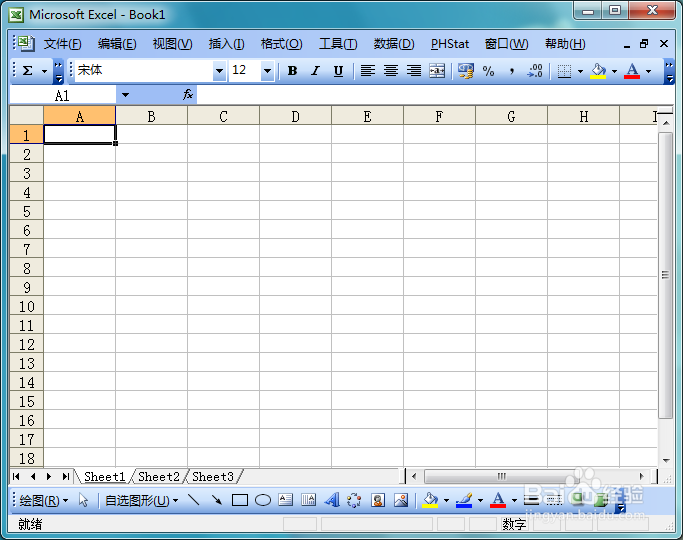Viewport: 683px width, 540px height.
Task: Open 自选图形(U) AutoShapes menu
Action: pos(142,501)
